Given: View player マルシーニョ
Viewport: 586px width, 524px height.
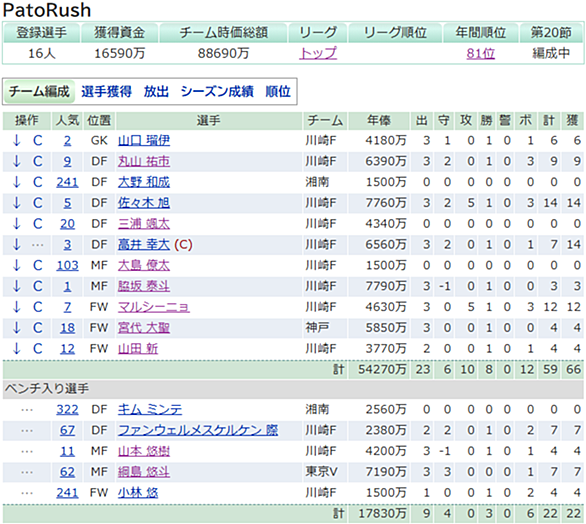Looking at the screenshot, I should [154, 307].
